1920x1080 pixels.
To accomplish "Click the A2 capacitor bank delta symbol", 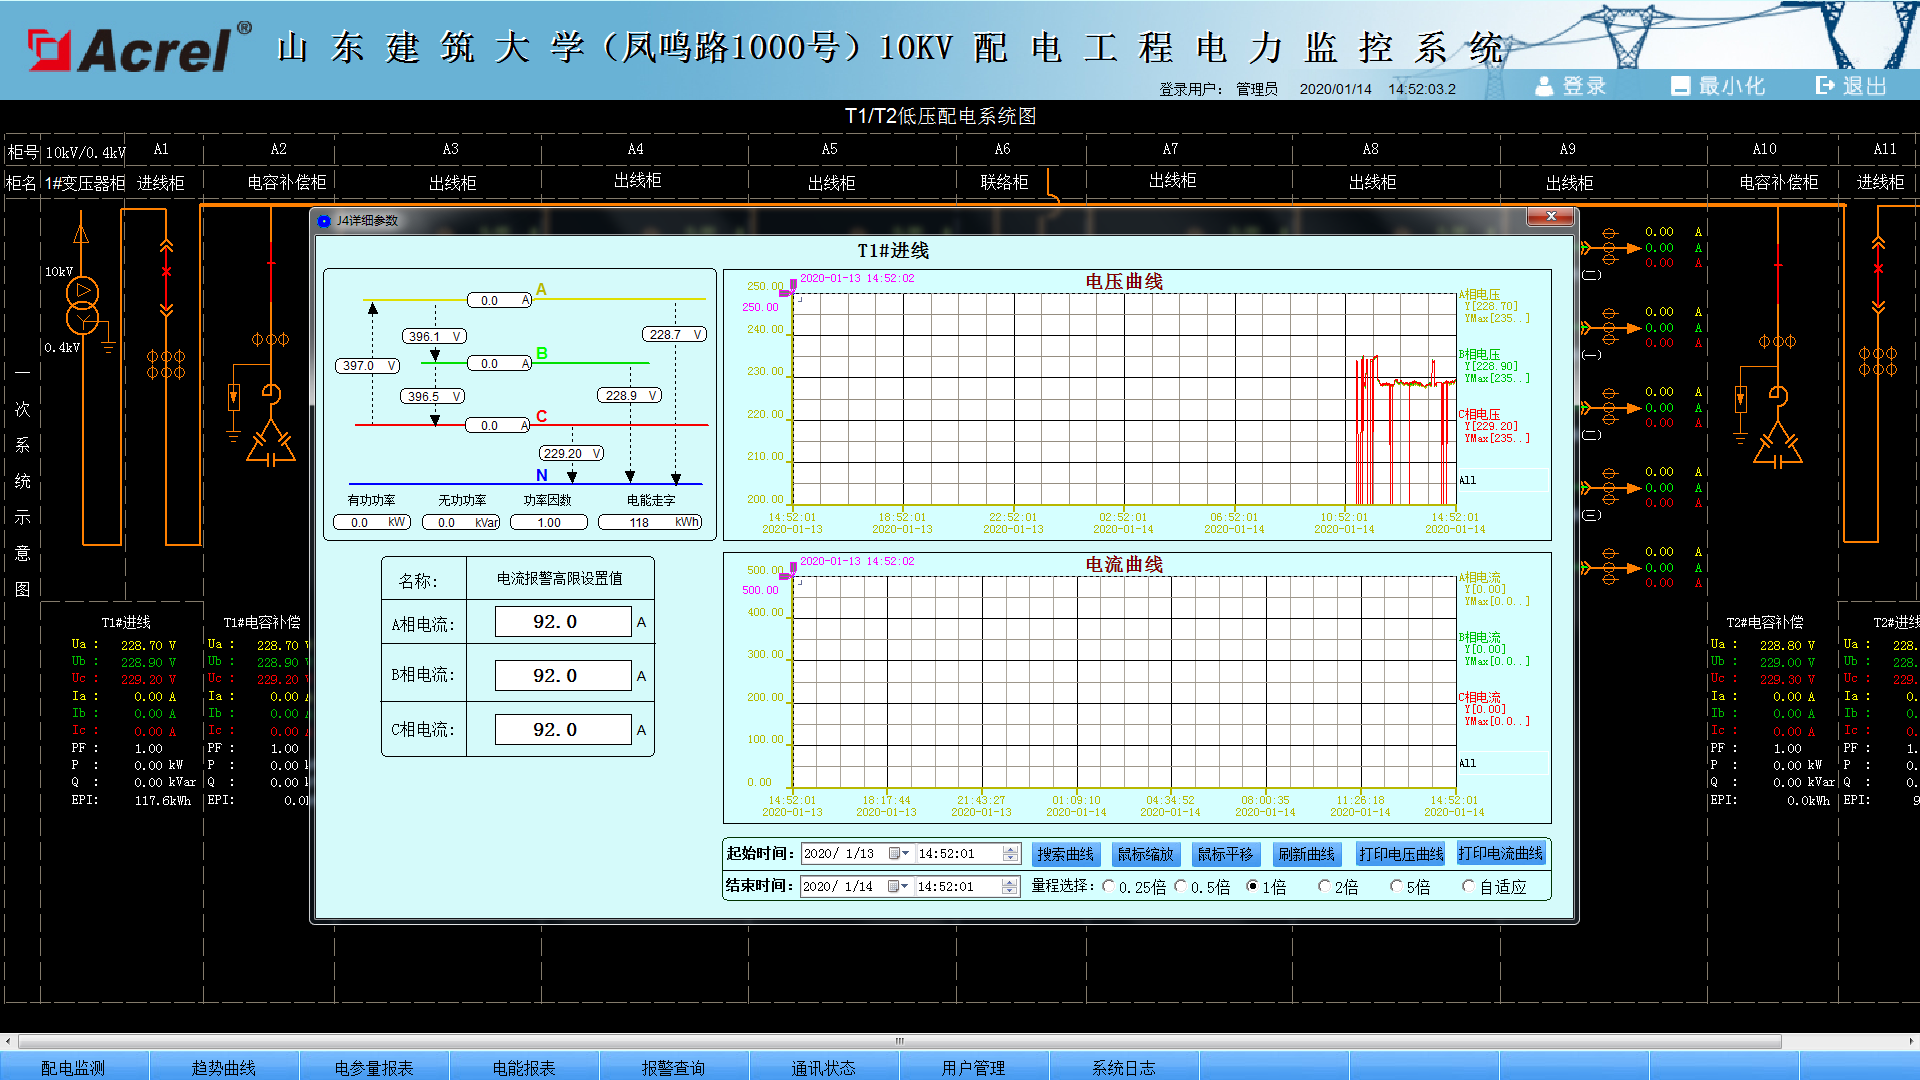I will coord(270,445).
